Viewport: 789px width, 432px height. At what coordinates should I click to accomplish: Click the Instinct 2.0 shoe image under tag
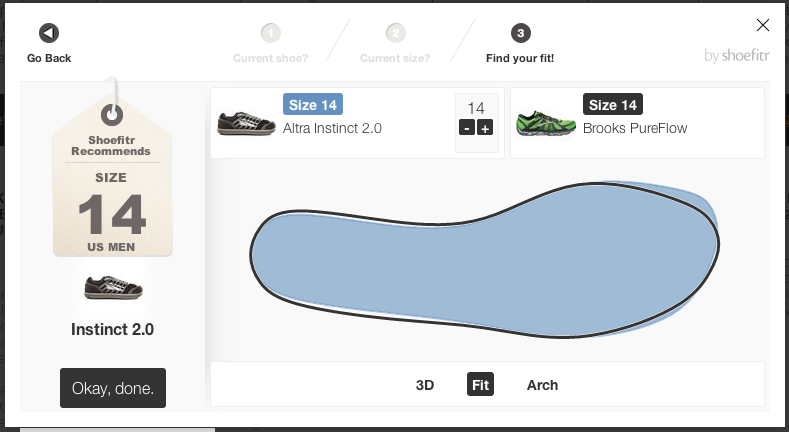point(113,288)
